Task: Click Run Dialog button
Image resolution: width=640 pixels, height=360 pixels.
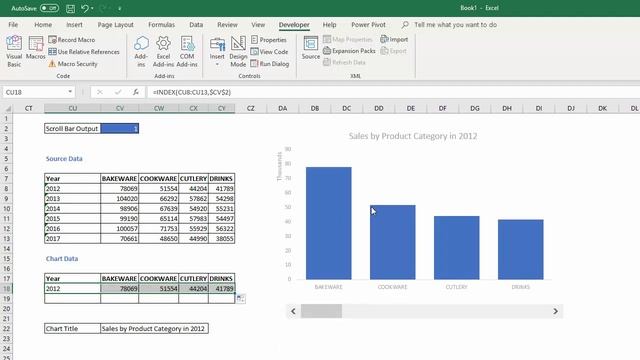Action: pyautogui.click(x=270, y=64)
